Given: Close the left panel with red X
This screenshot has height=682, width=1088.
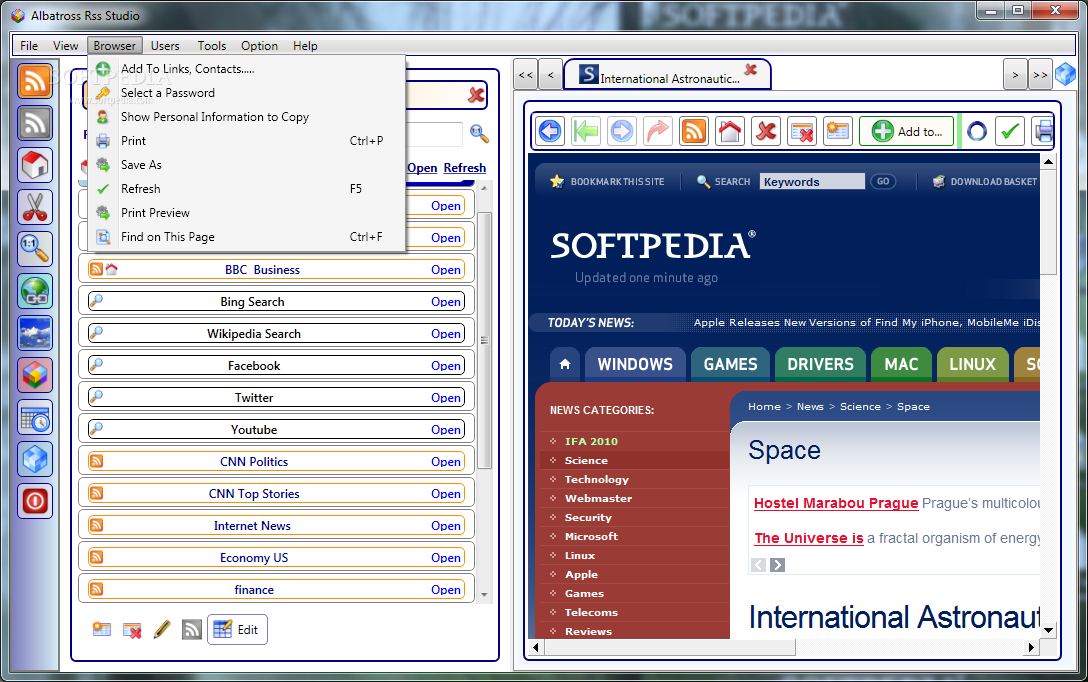Looking at the screenshot, I should point(476,95).
